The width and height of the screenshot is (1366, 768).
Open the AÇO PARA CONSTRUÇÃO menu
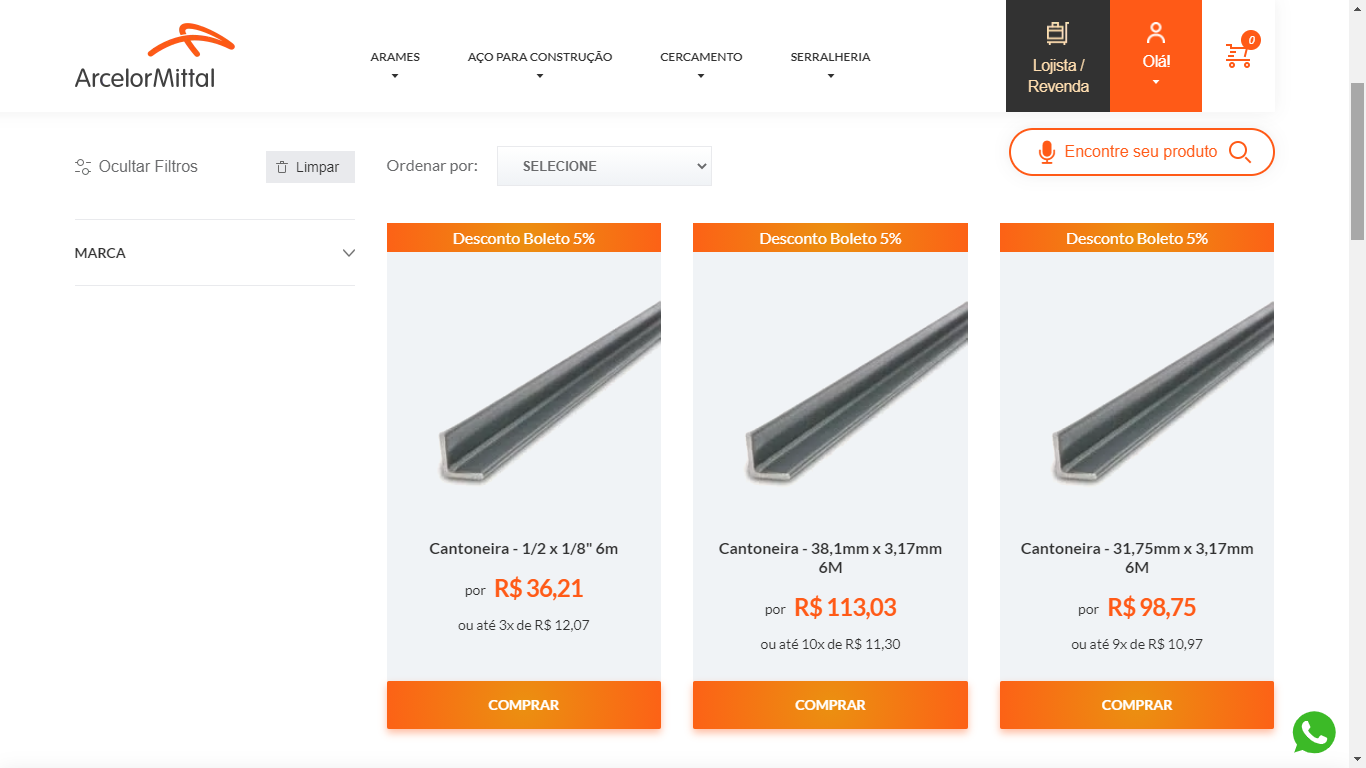tap(540, 57)
